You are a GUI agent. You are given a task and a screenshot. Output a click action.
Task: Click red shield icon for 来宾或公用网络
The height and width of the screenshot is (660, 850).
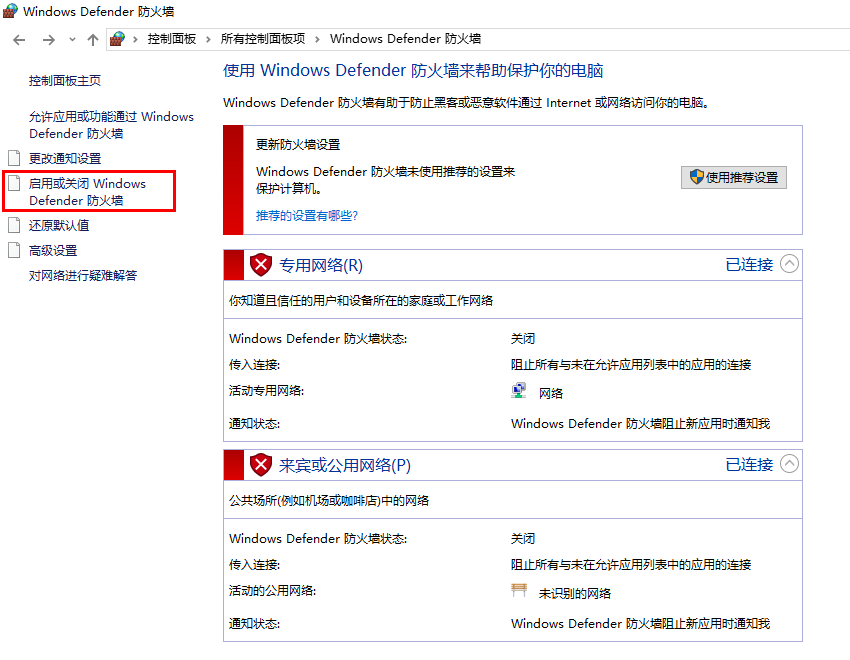point(261,465)
